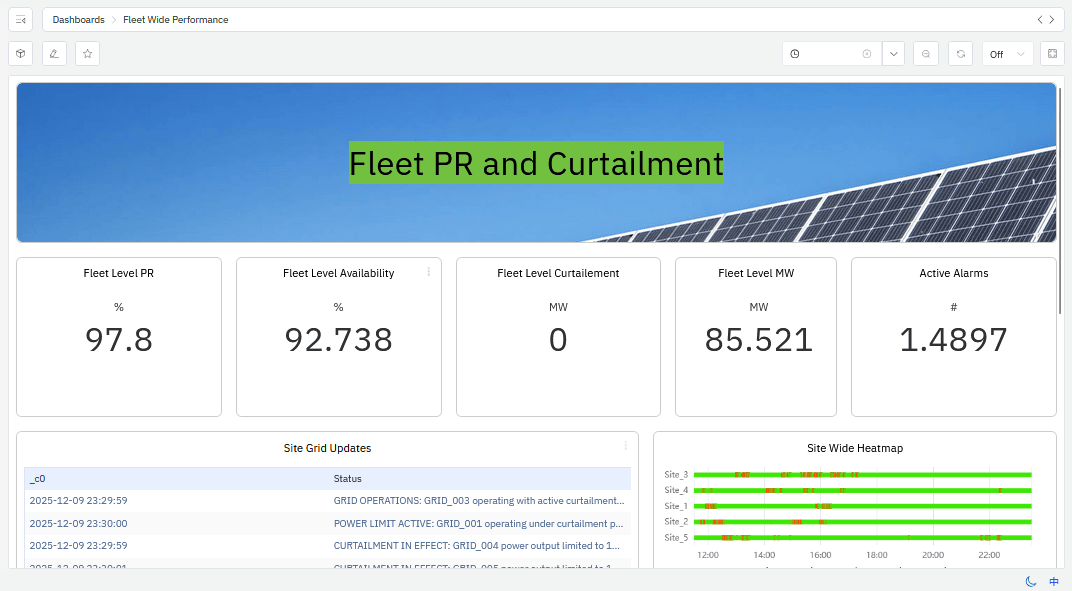
Task: Open Site Grid Updates panel options menu
Action: [626, 446]
